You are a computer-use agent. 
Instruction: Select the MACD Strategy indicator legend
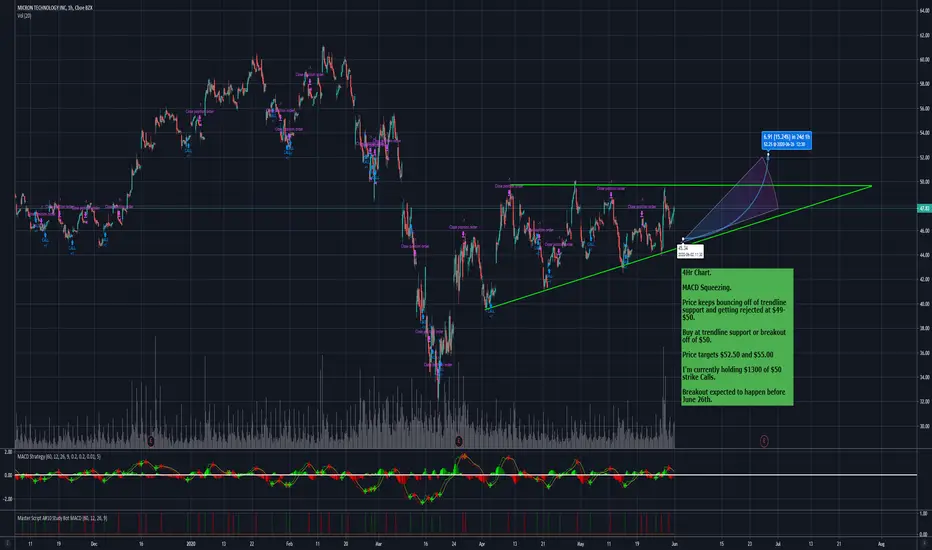click(59, 457)
